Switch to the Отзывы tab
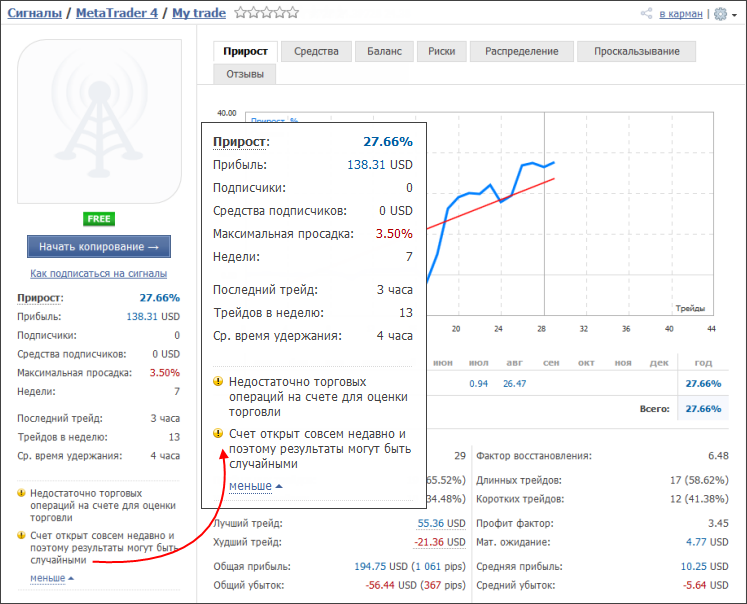The width and height of the screenshot is (747, 604). click(245, 74)
